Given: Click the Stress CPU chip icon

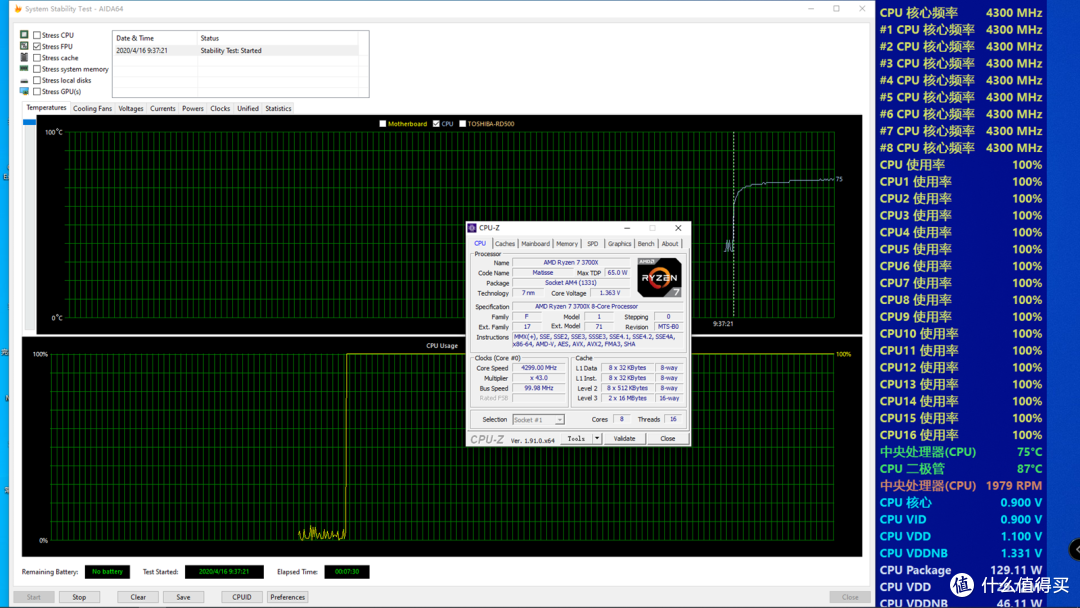Looking at the screenshot, I should 24,34.
